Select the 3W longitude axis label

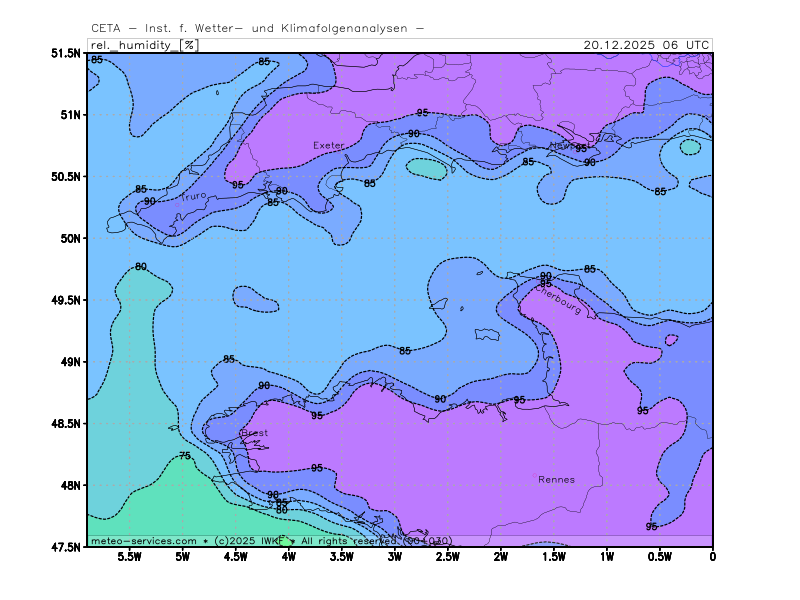pyautogui.click(x=394, y=557)
